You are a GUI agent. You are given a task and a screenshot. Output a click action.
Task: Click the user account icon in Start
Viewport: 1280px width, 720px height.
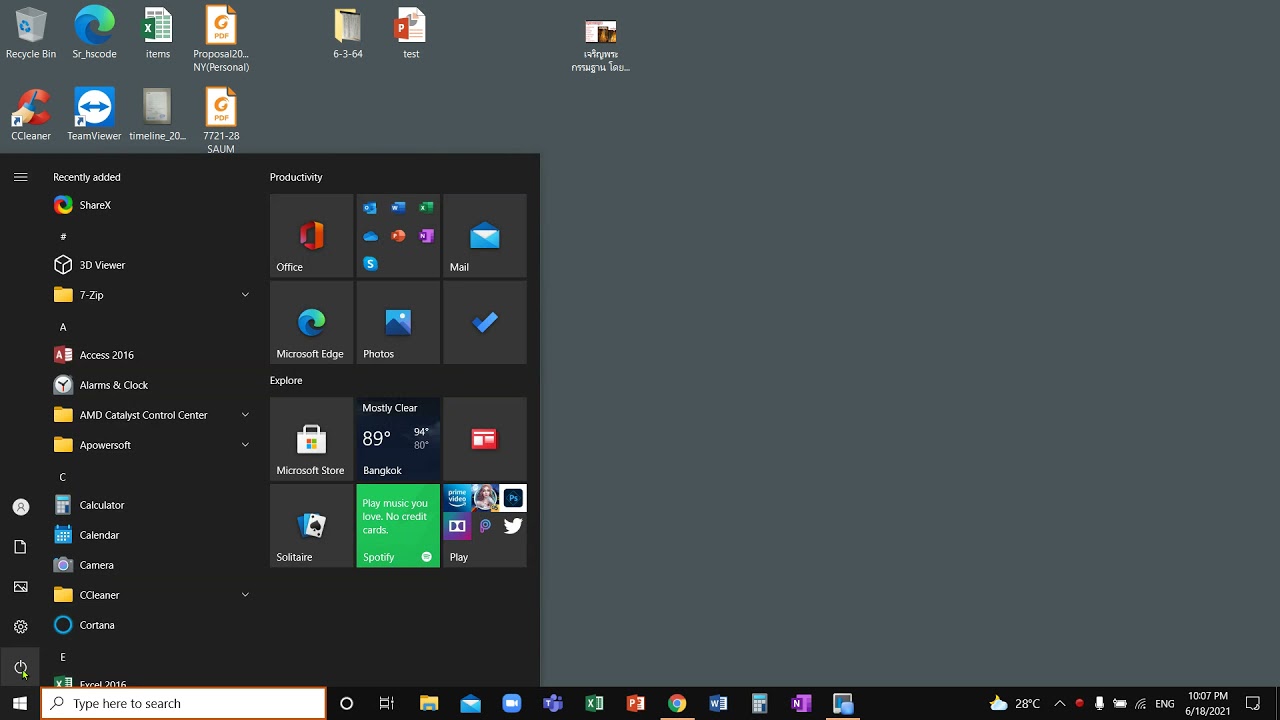point(20,507)
